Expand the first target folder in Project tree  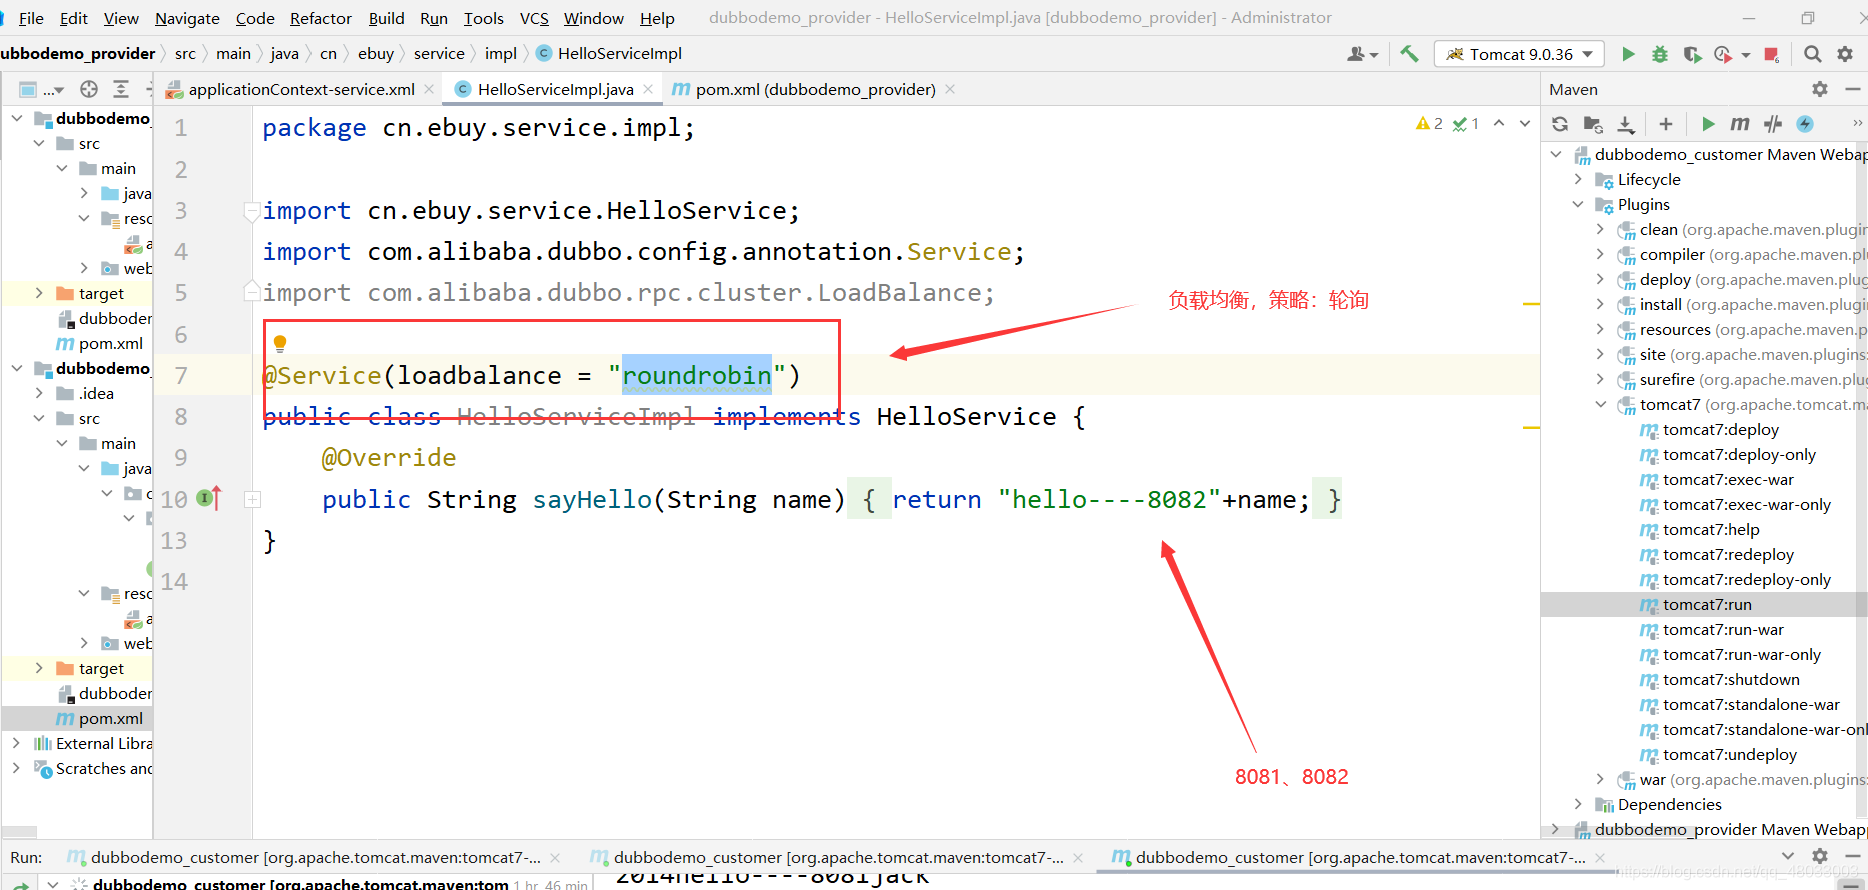tap(39, 294)
